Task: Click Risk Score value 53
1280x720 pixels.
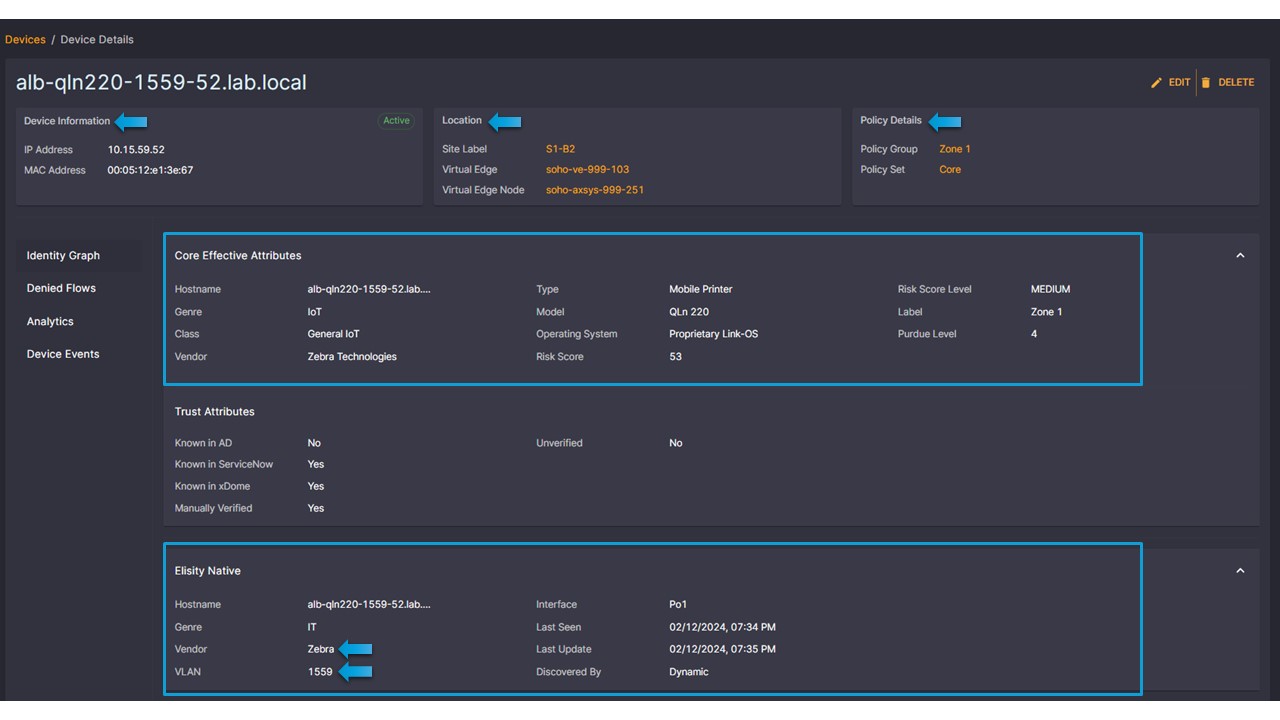Action: click(x=675, y=357)
